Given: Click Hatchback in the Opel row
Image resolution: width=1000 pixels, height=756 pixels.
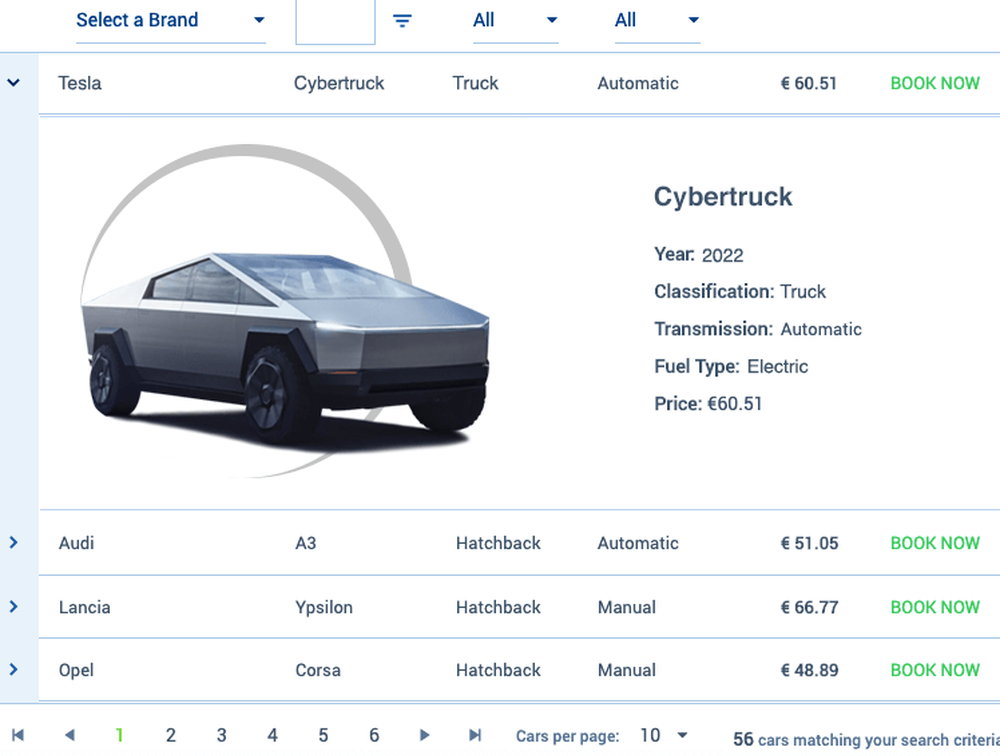Looking at the screenshot, I should pyautogui.click(x=498, y=670).
